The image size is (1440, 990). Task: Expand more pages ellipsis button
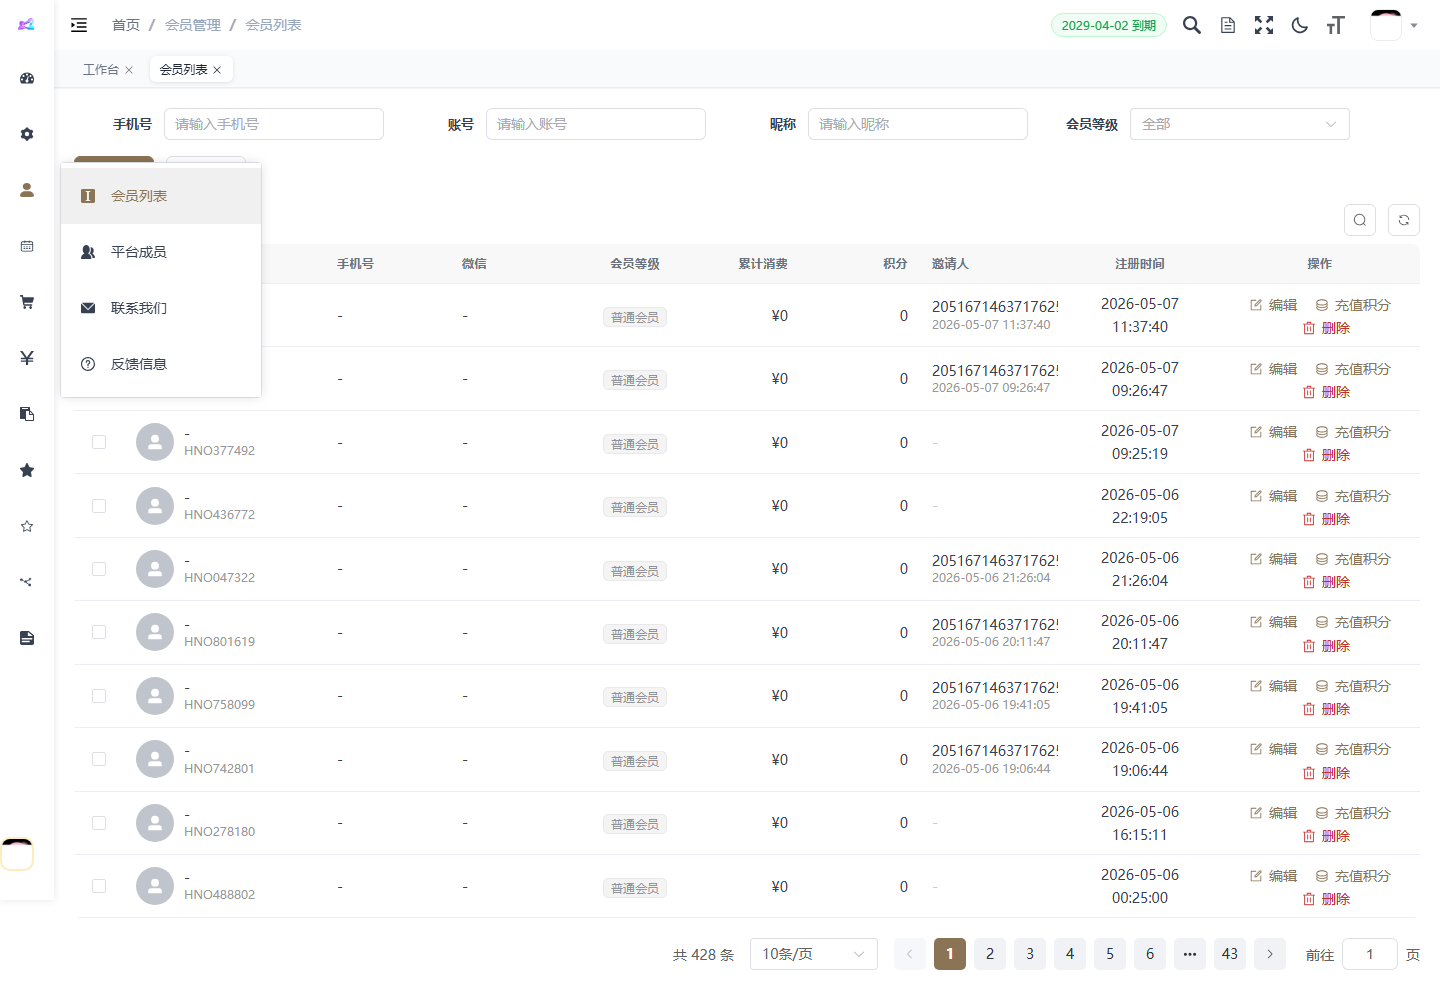[1190, 954]
